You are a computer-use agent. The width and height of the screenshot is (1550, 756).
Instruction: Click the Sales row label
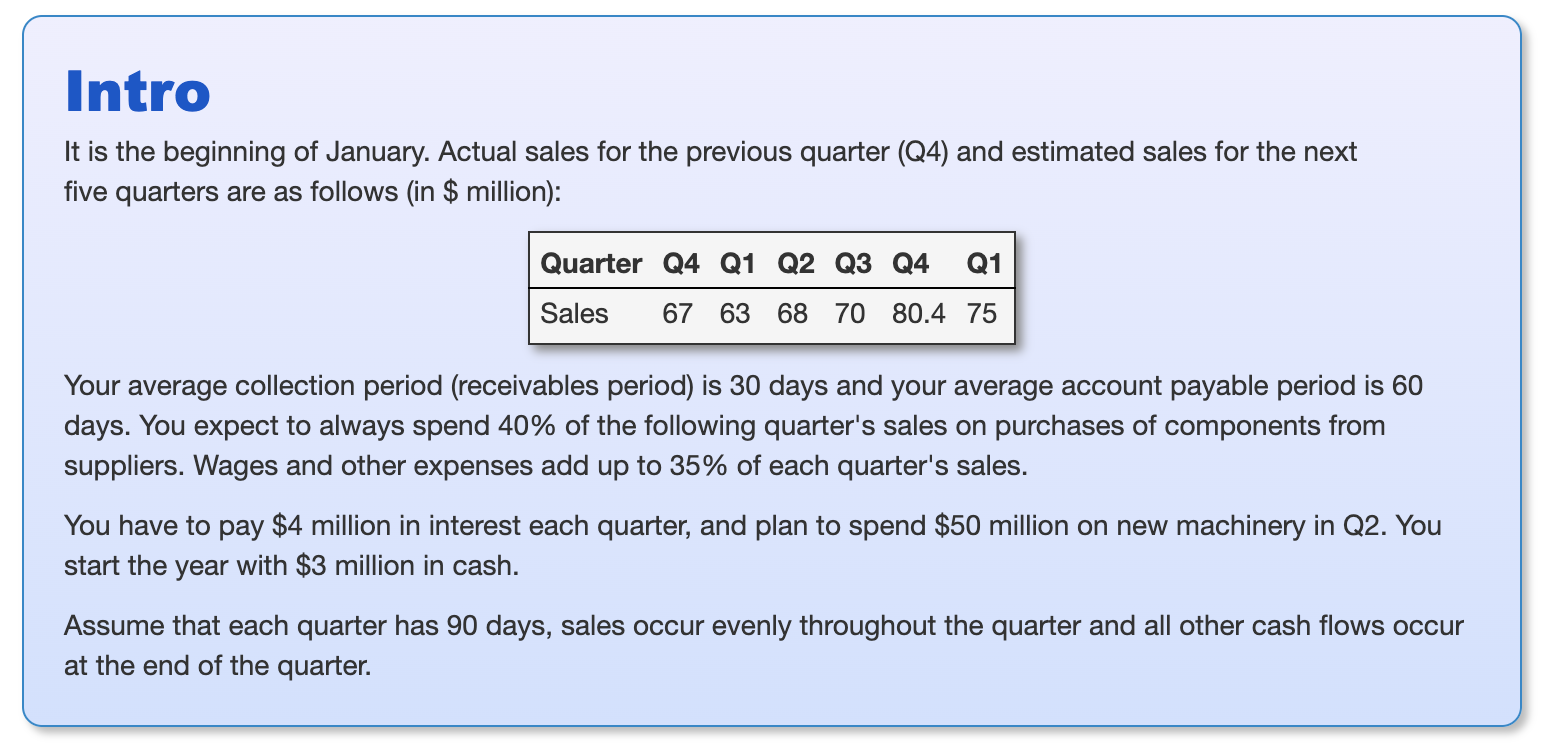574,314
